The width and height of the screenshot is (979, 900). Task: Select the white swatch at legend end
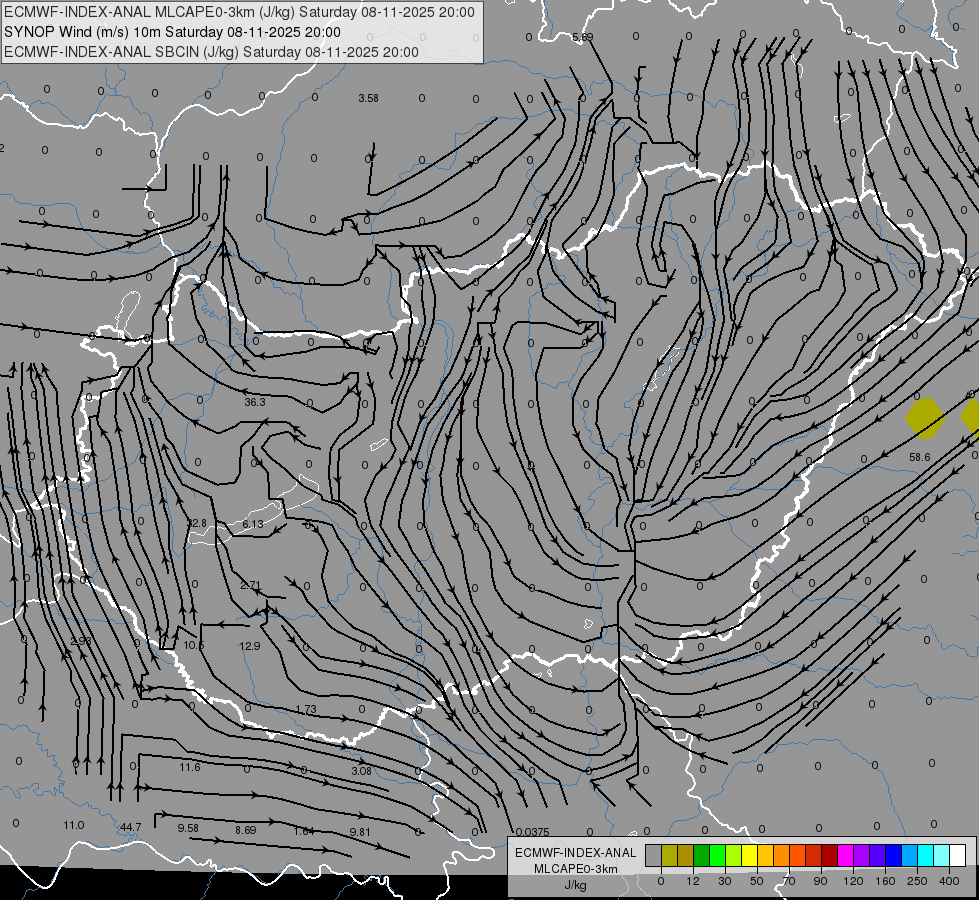(x=957, y=855)
